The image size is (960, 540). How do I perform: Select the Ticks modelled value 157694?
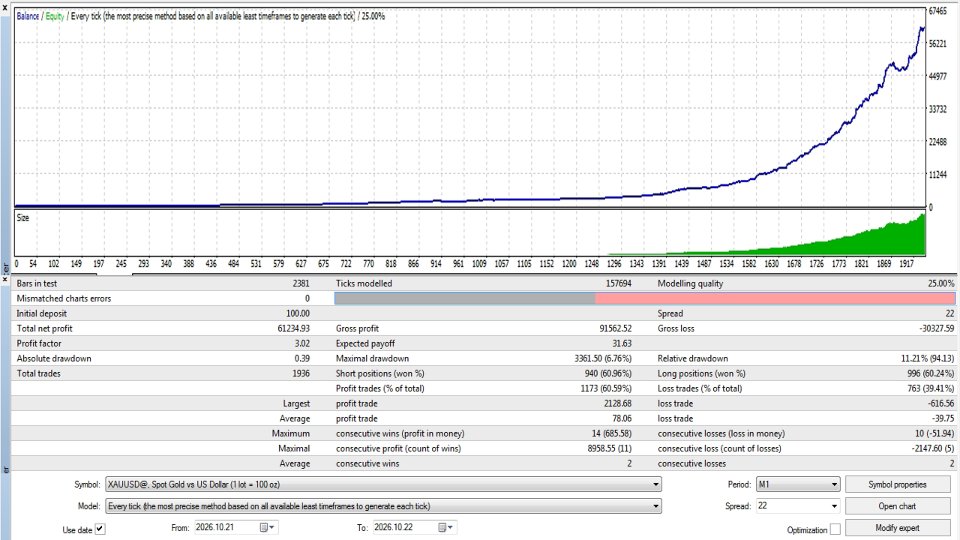click(x=618, y=283)
